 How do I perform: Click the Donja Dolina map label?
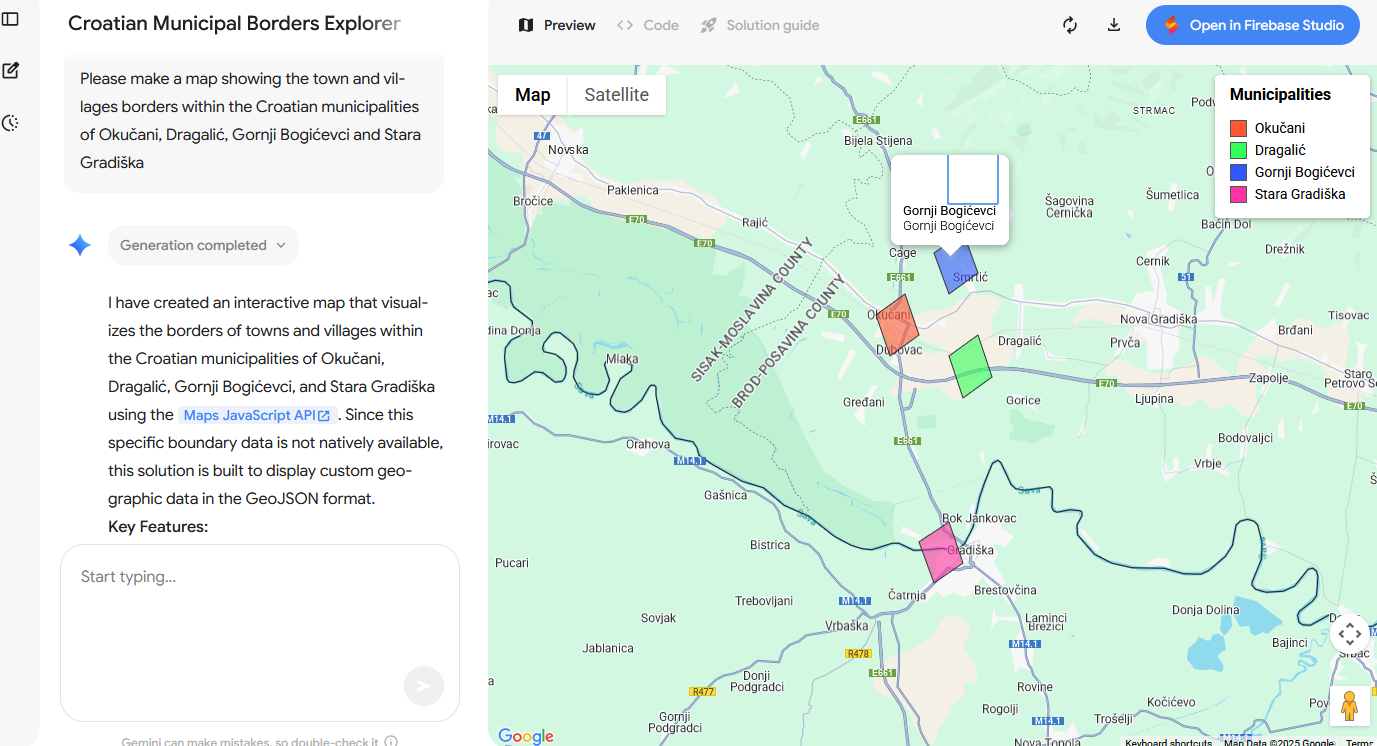click(1205, 610)
